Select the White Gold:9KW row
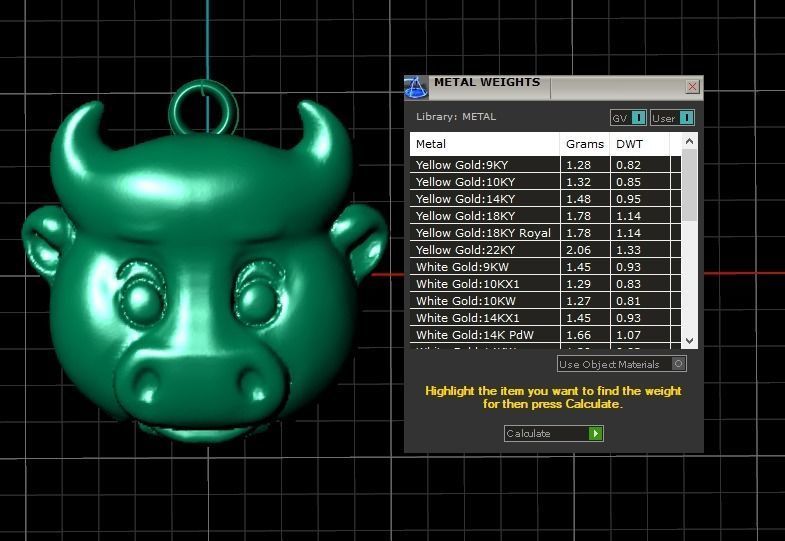 tap(484, 267)
